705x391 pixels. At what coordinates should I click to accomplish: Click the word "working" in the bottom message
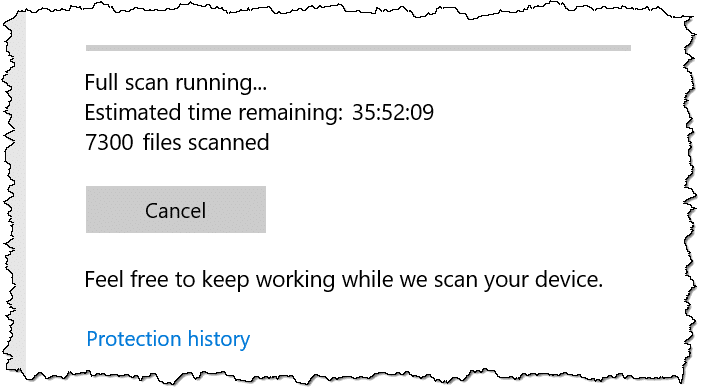point(295,280)
